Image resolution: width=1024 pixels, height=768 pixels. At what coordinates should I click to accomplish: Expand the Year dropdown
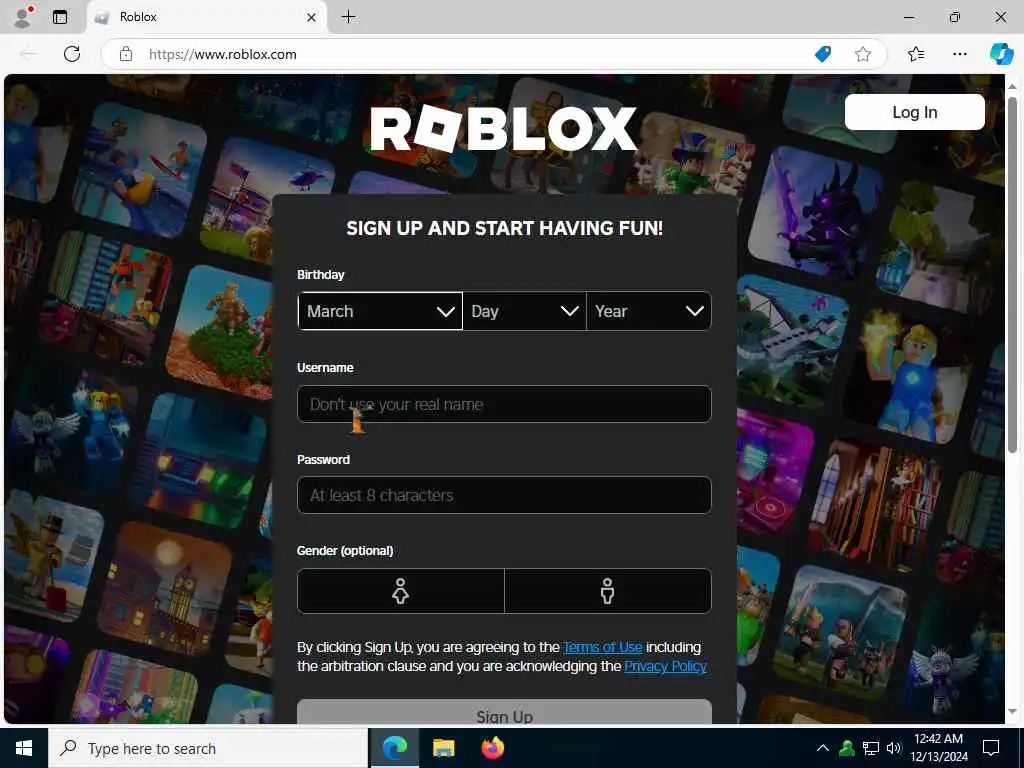click(x=648, y=312)
